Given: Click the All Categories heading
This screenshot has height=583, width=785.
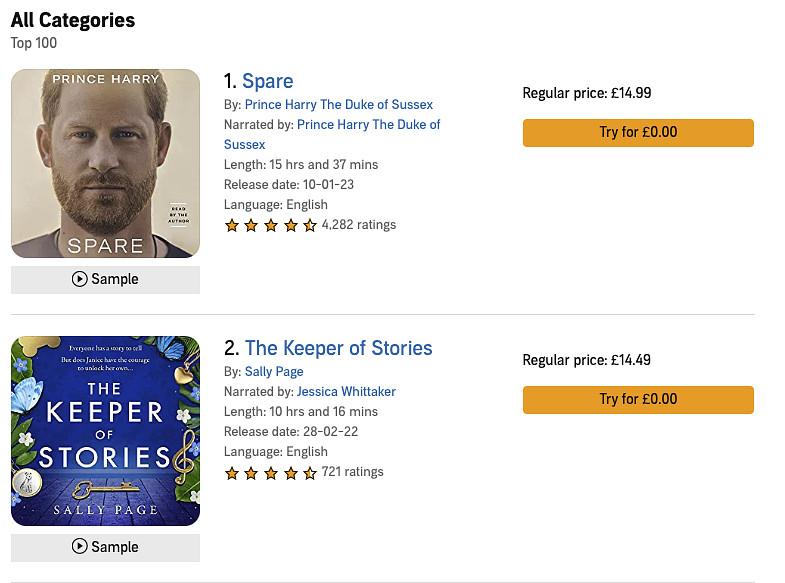Looking at the screenshot, I should coord(73,20).
